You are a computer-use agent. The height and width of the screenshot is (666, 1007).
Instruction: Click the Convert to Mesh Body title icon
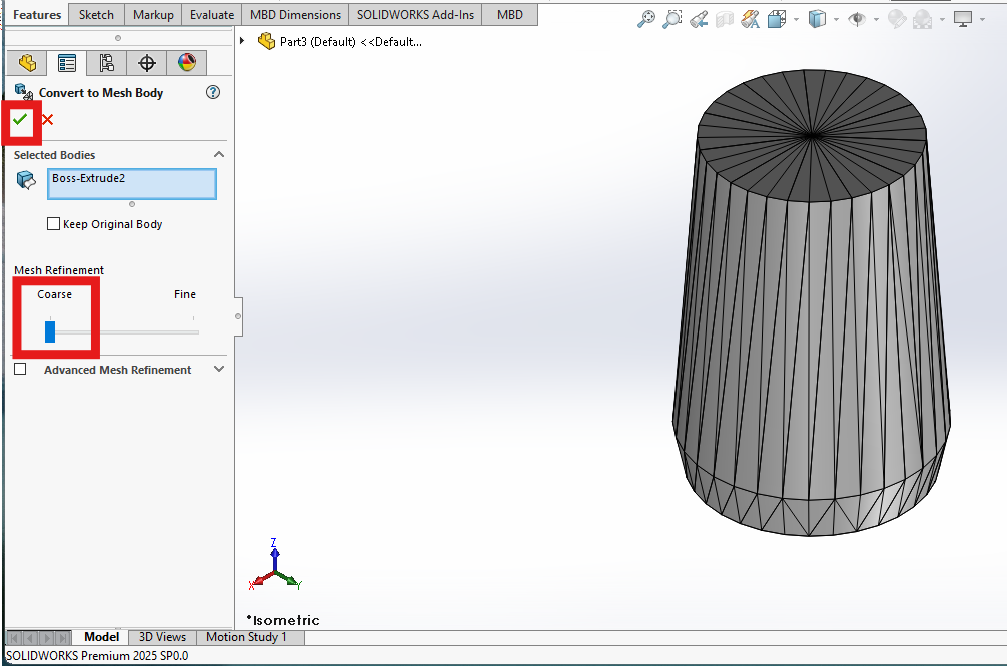coord(24,92)
